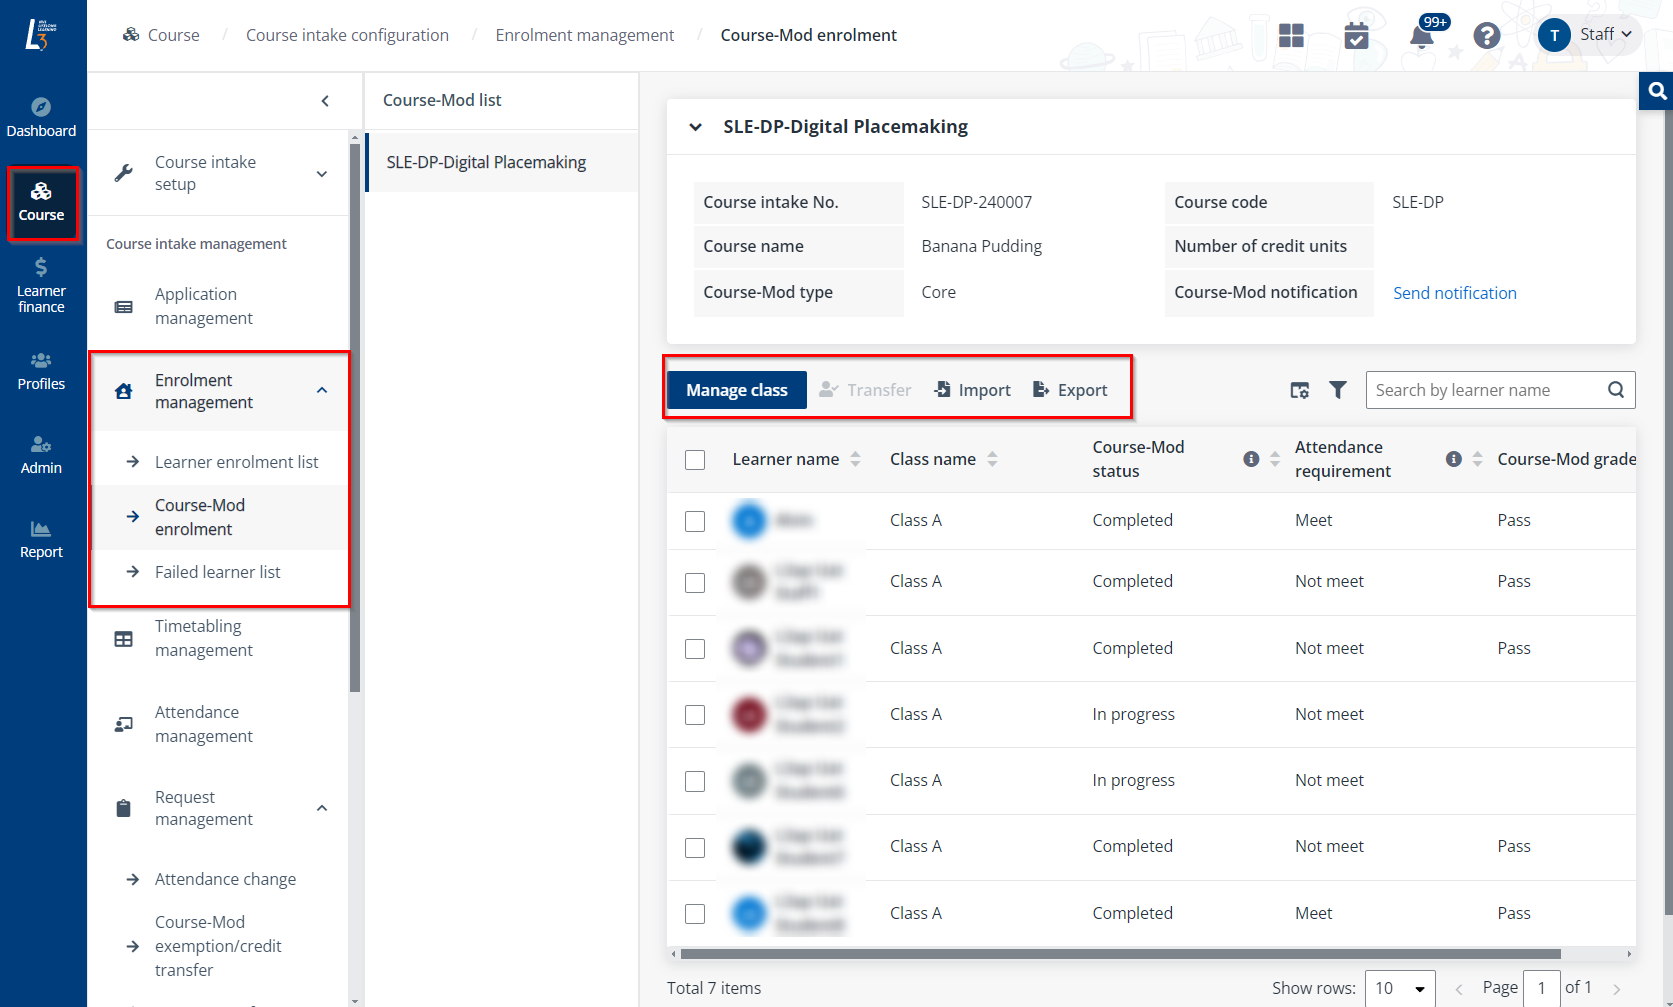Image resolution: width=1673 pixels, height=1007 pixels.
Task: Toggle the select-all checkbox in table header
Action: [x=695, y=460]
